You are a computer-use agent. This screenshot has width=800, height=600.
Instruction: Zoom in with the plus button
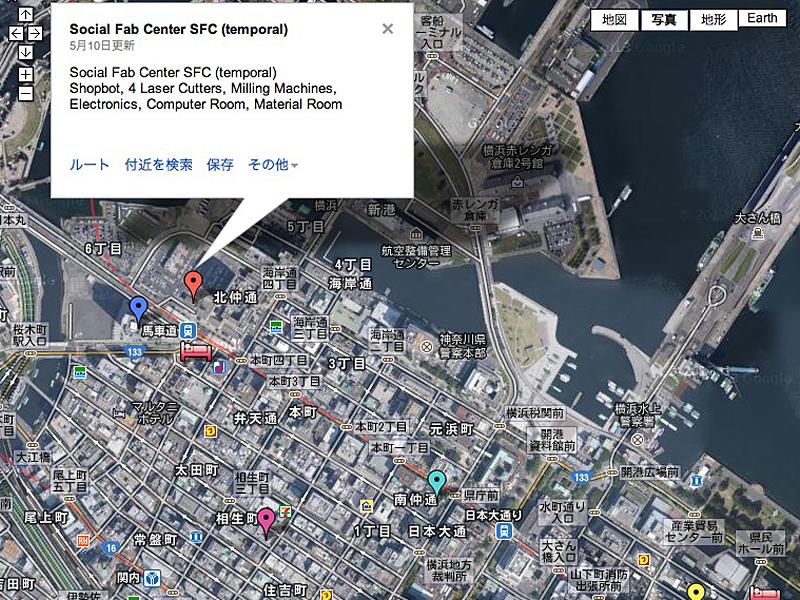[x=26, y=74]
